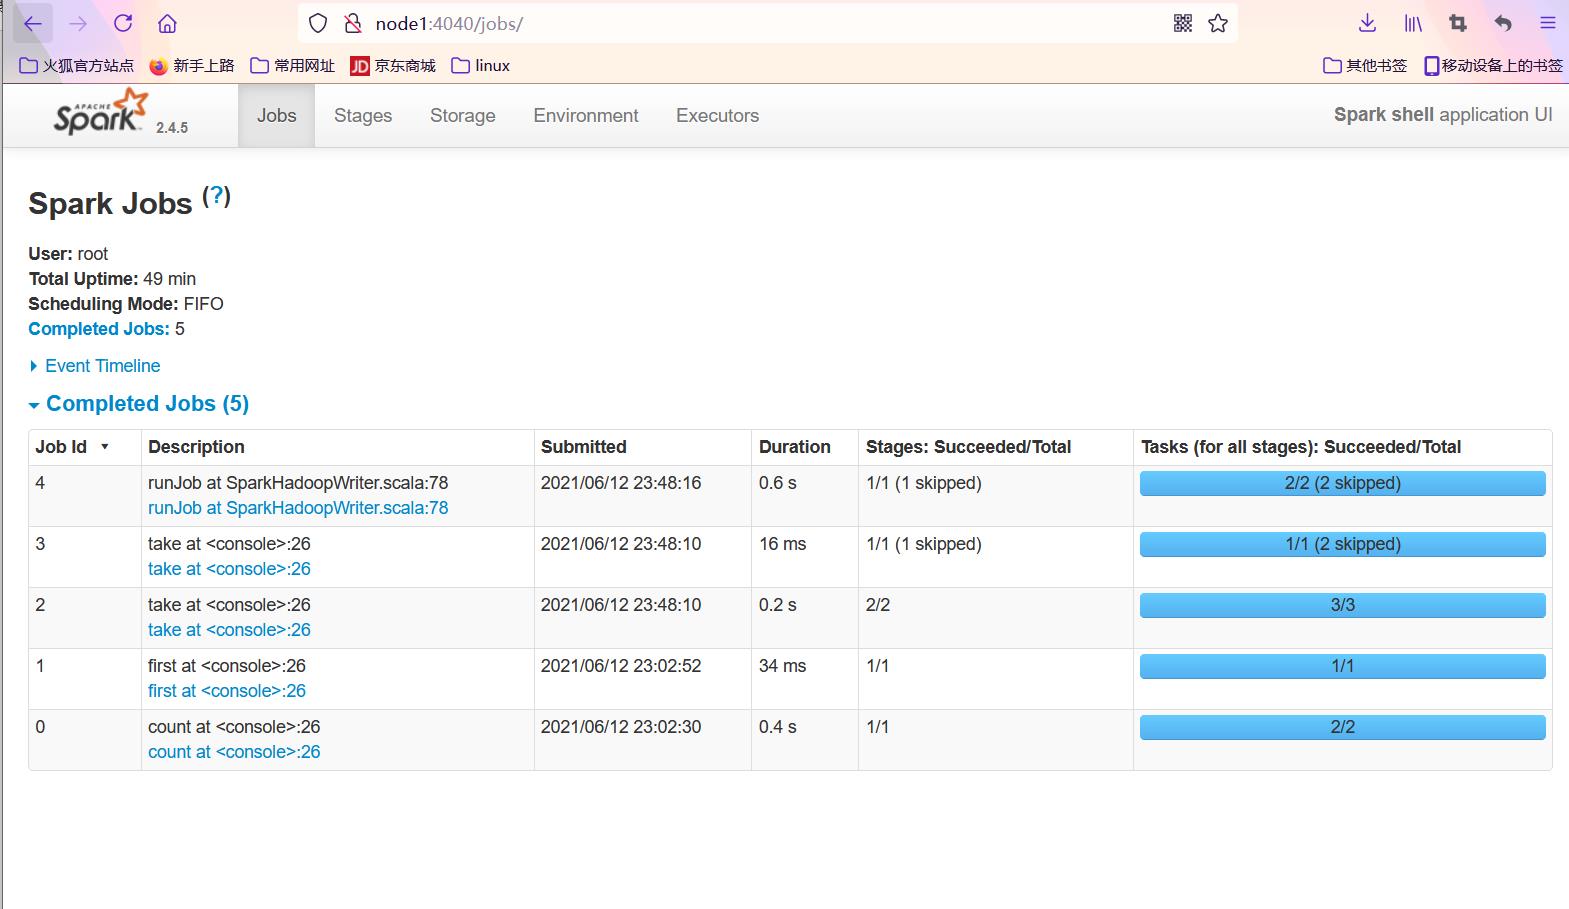Open job 2's take at <console>:26 link

click(229, 630)
